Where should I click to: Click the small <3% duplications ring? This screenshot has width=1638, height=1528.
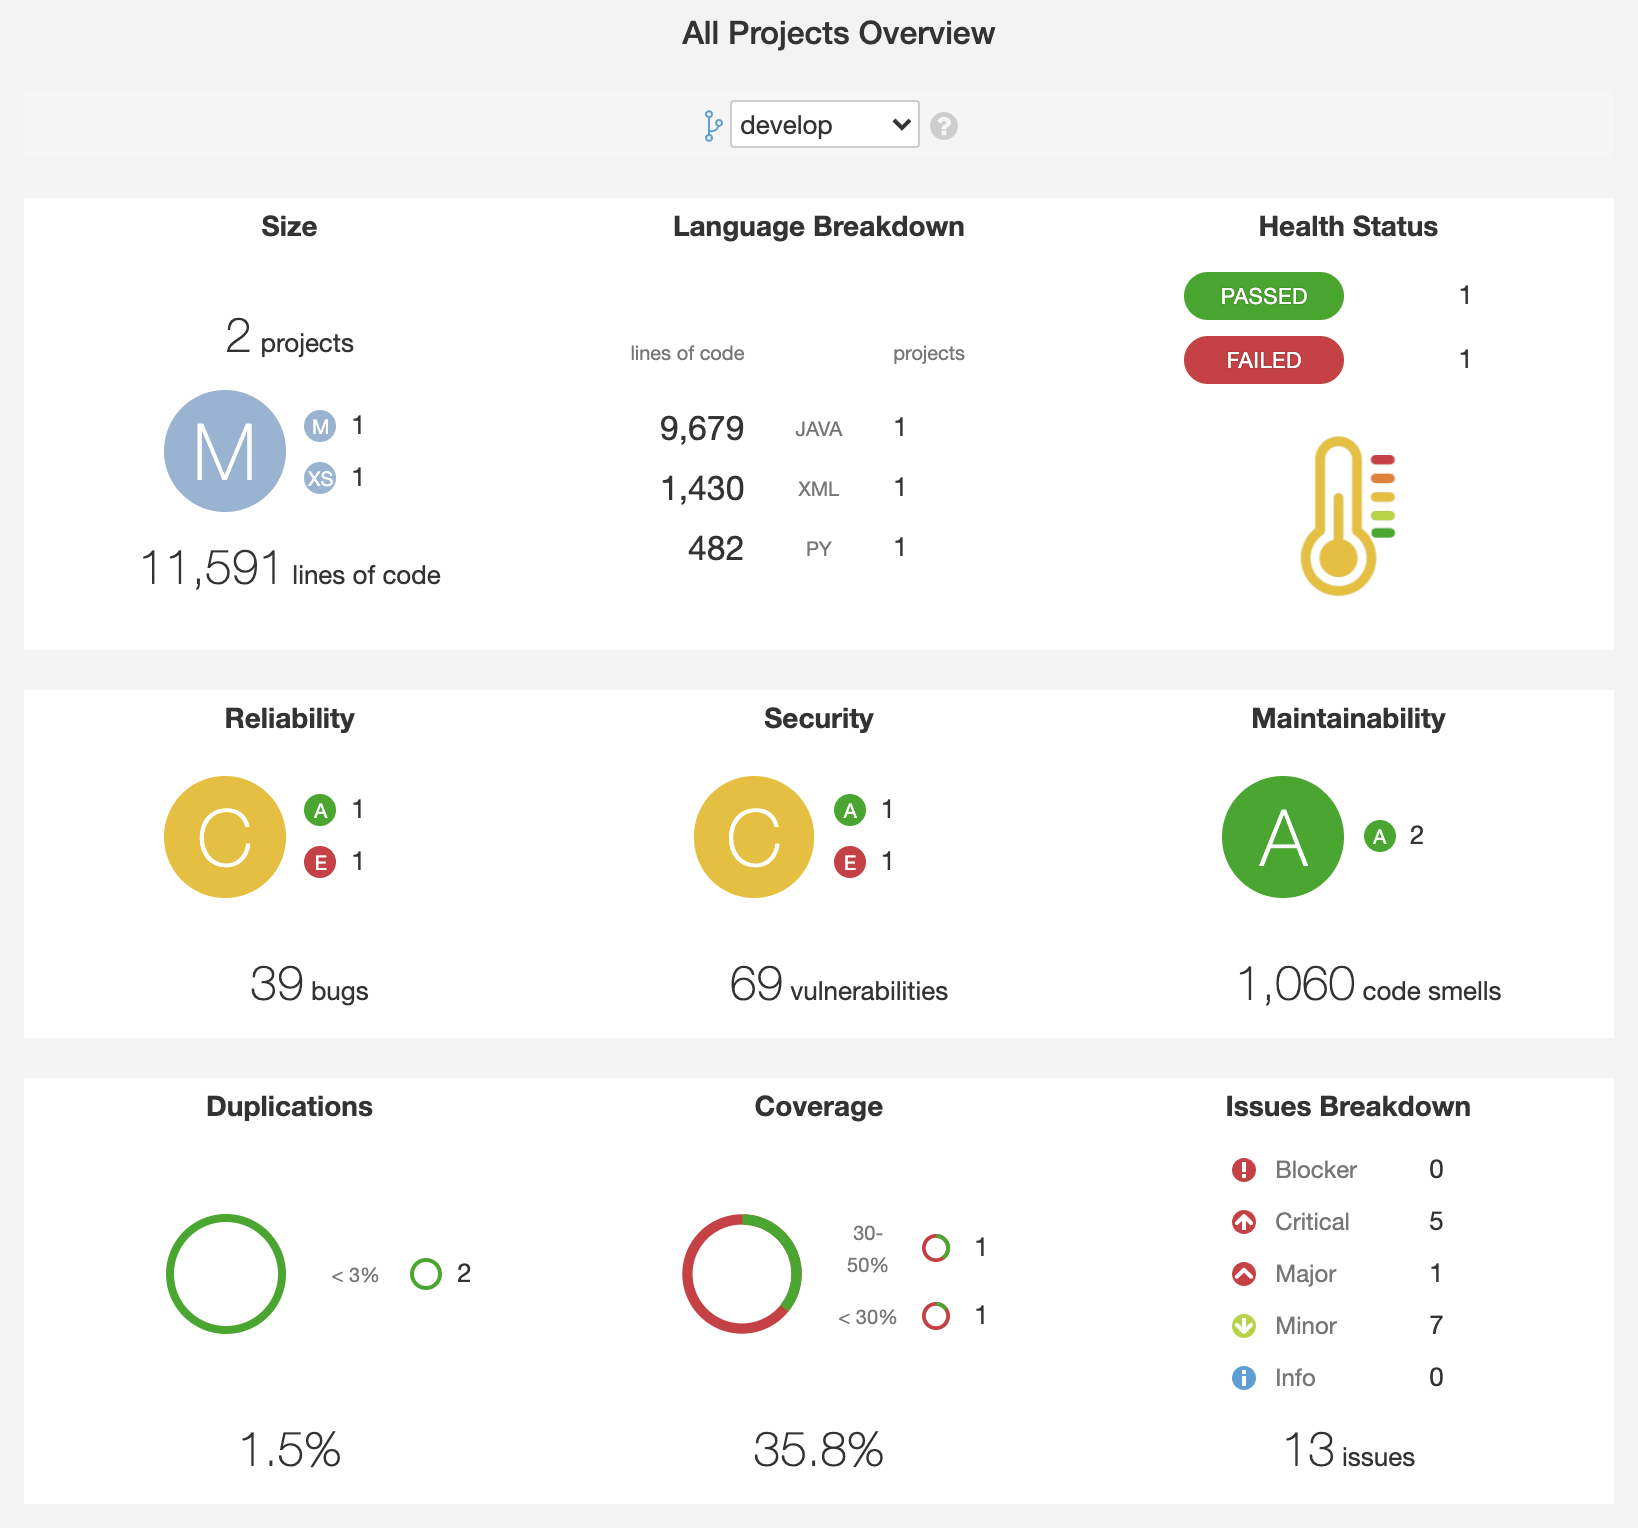coord(426,1274)
